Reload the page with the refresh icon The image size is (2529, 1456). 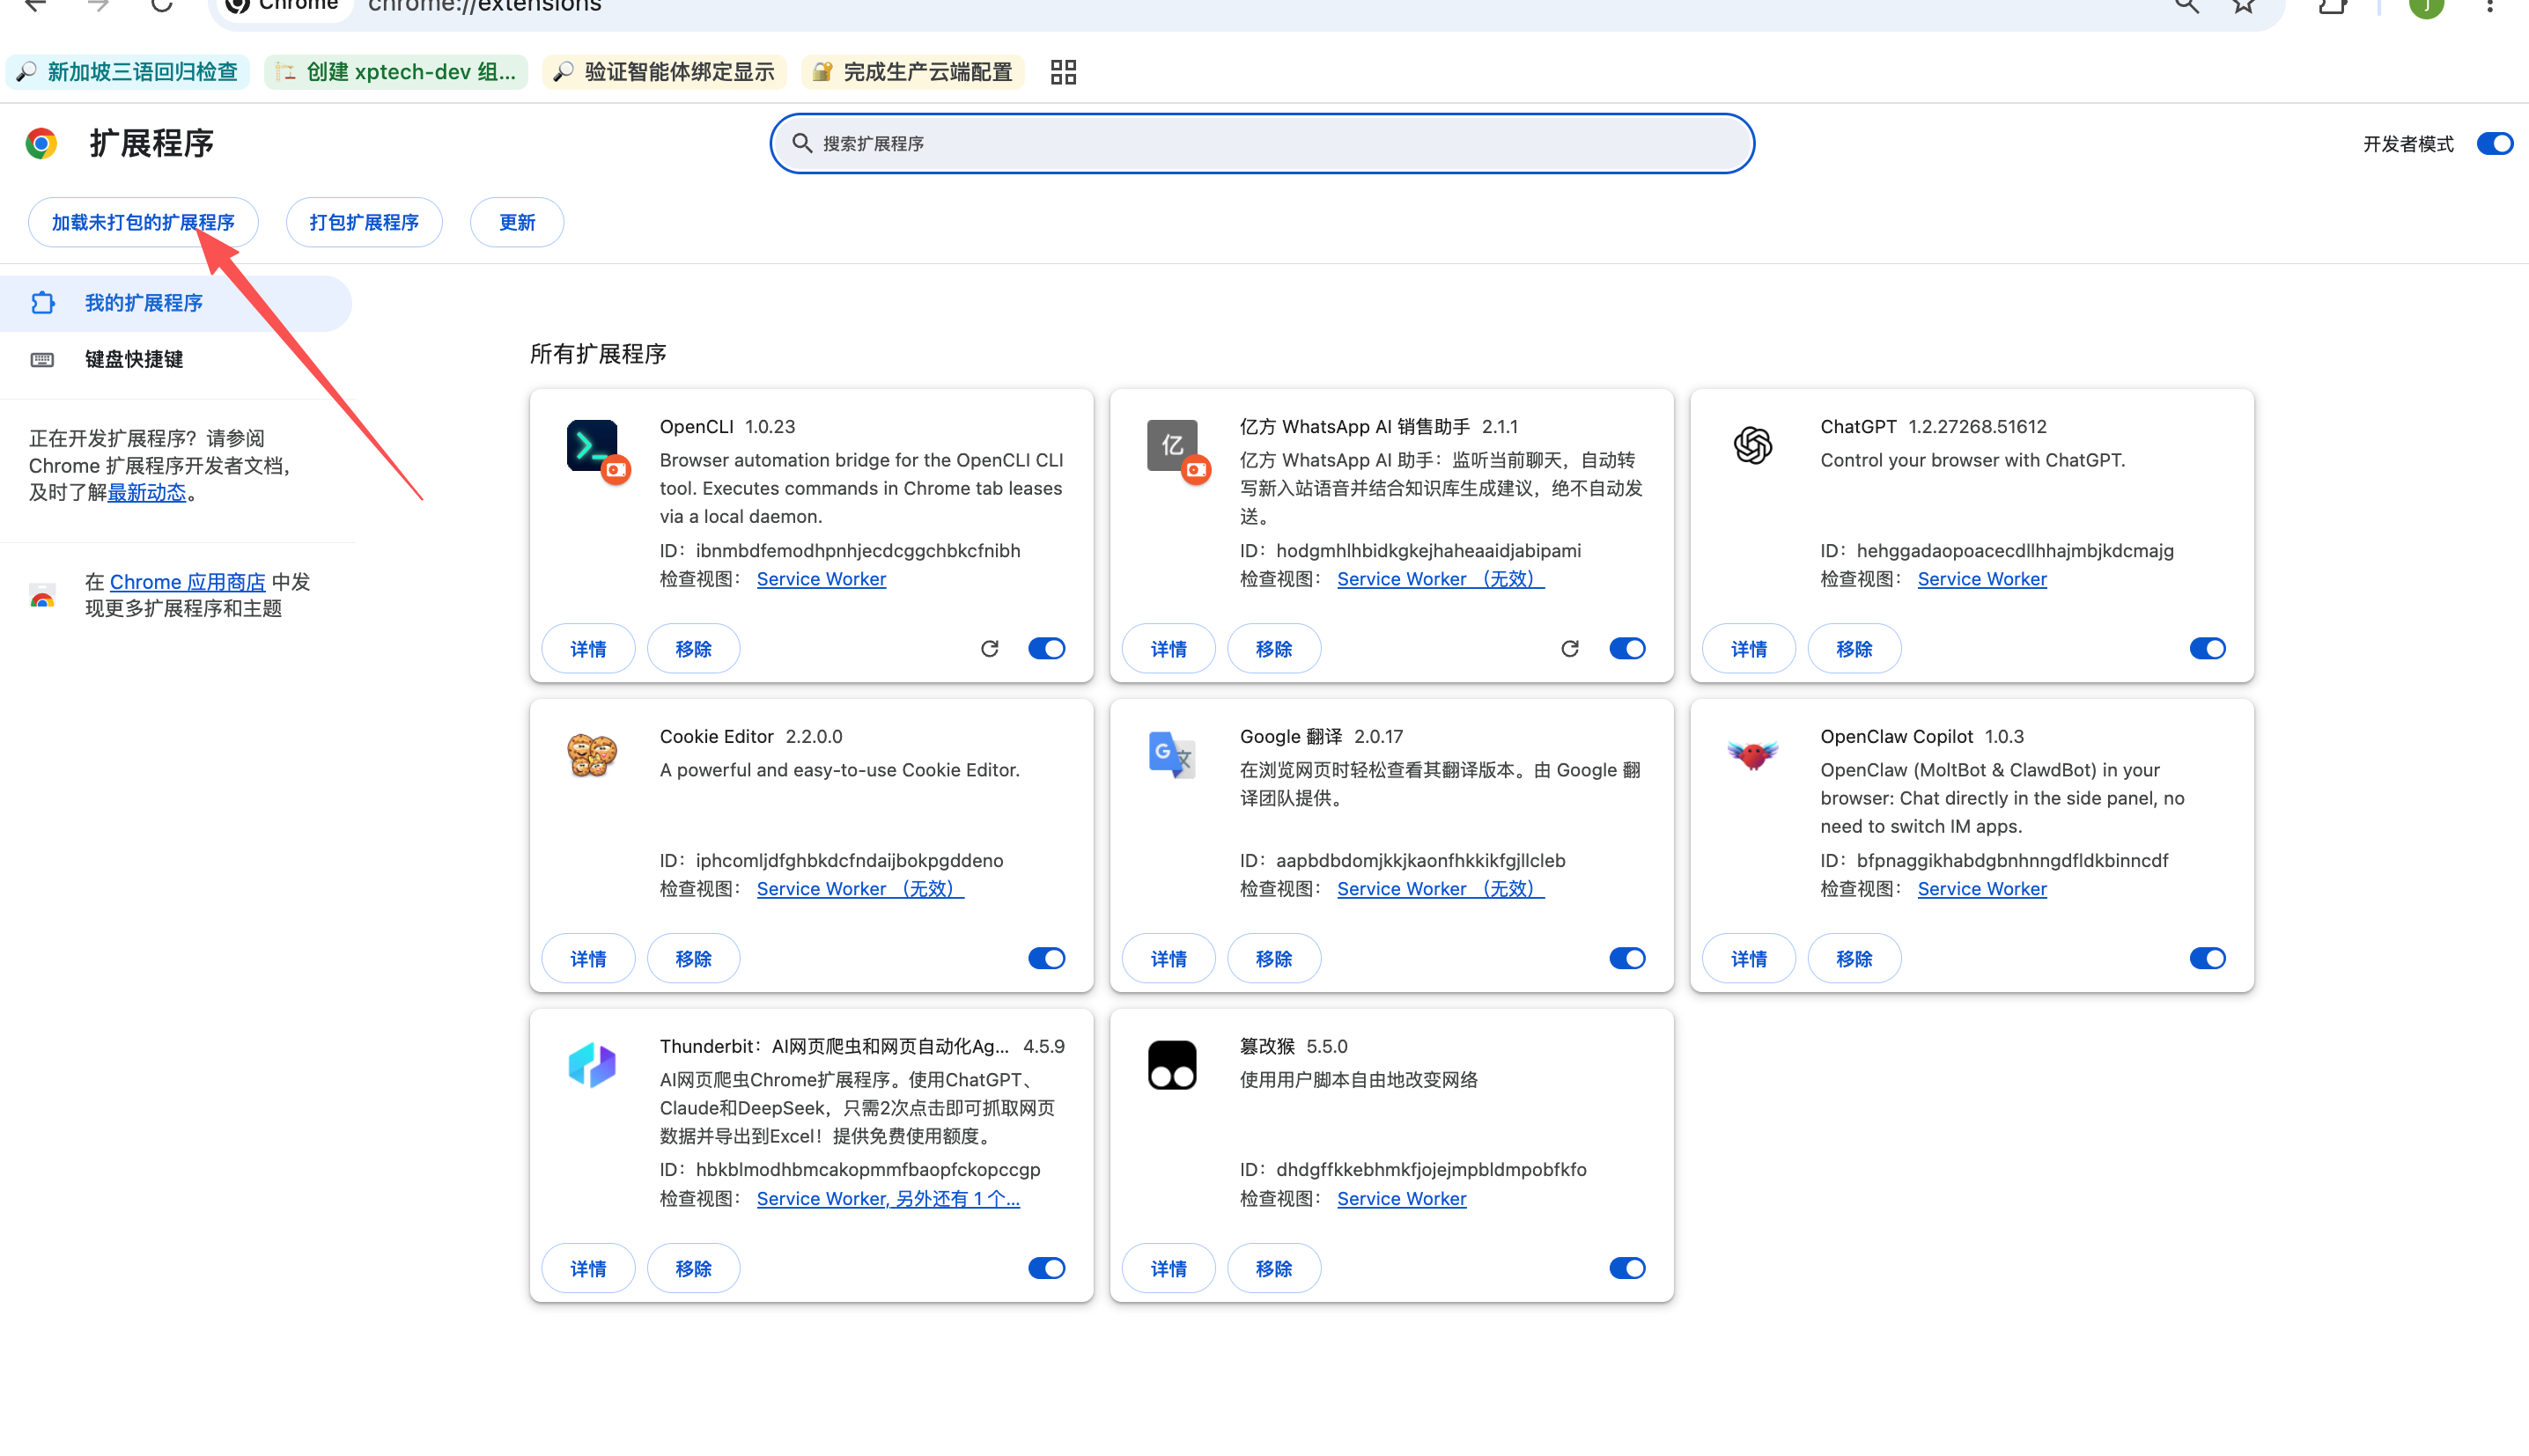[x=161, y=5]
